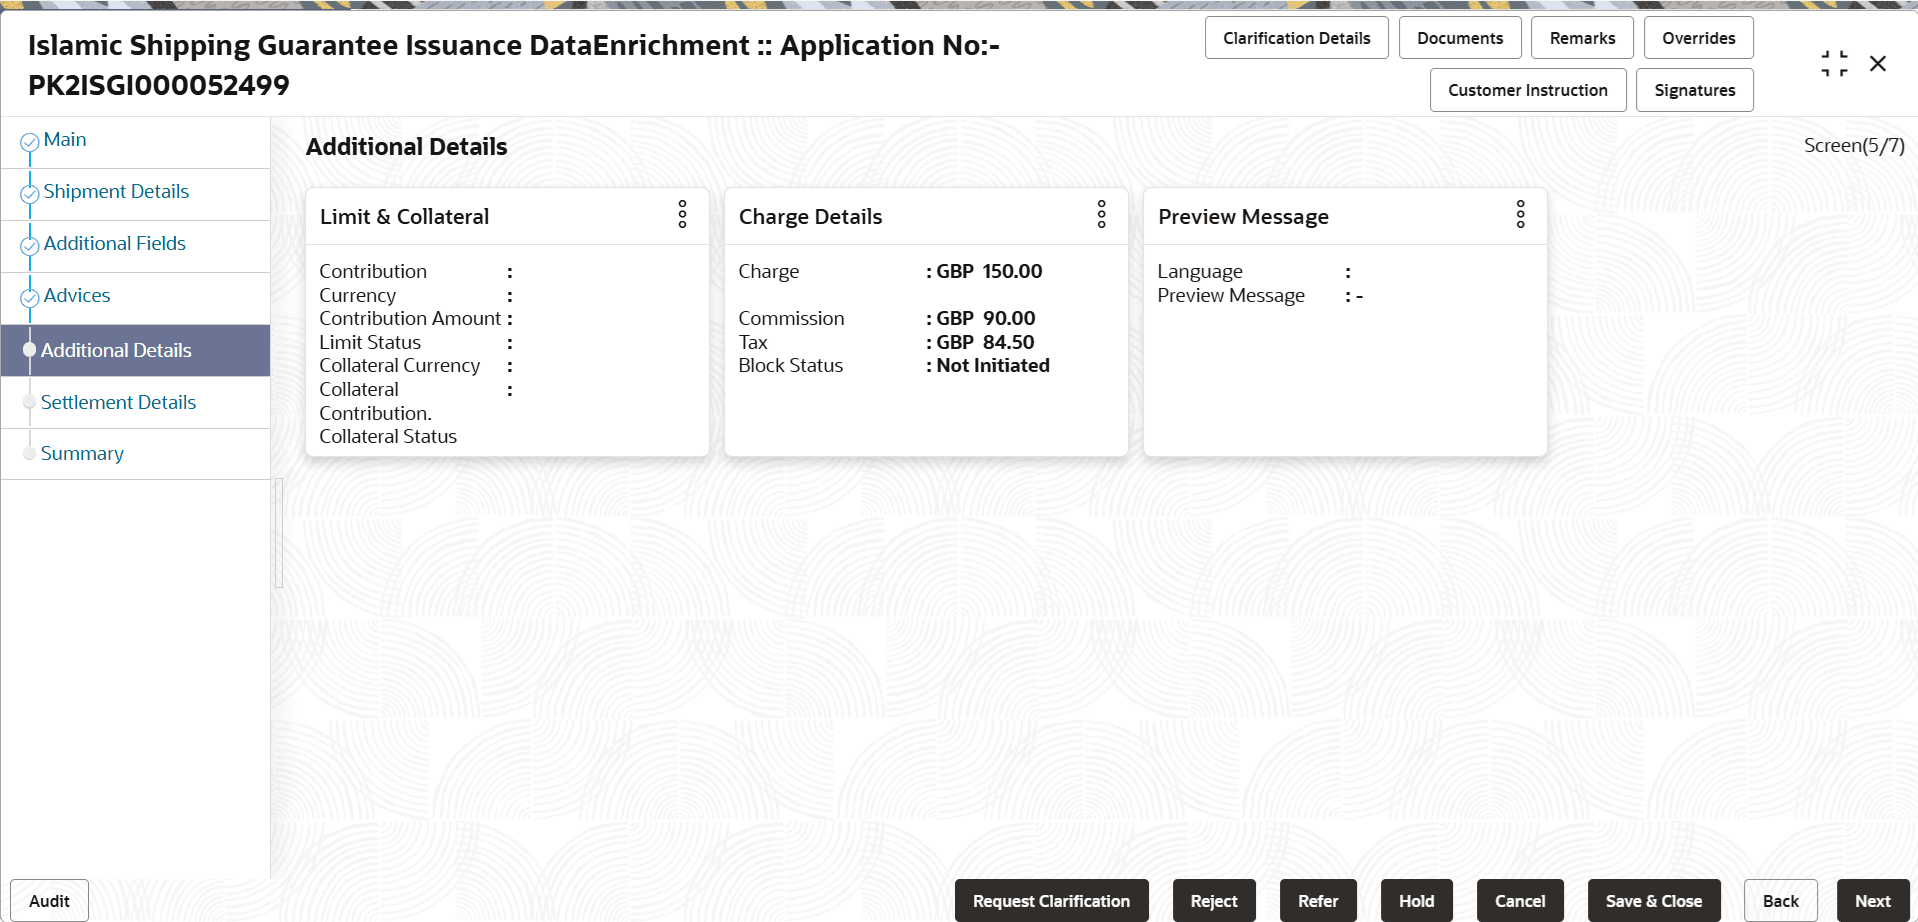Viewport: 1918px width, 922px height.
Task: Click the Language label in Preview Message
Action: coord(1200,272)
